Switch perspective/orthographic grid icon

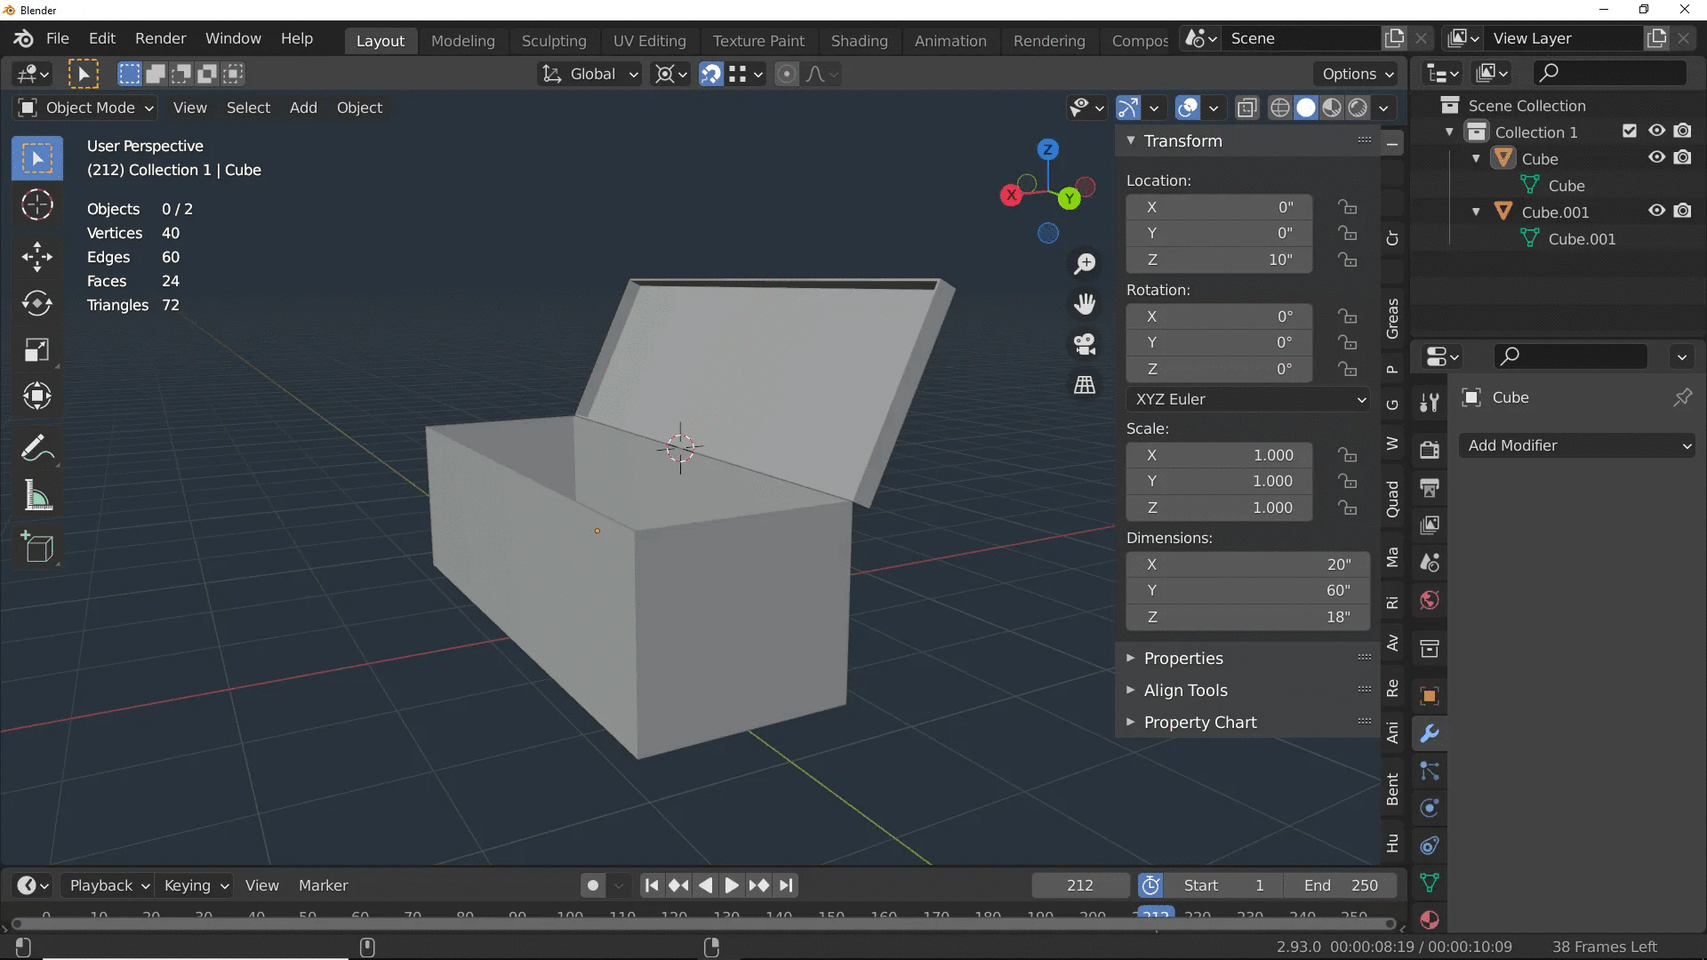coord(1085,384)
